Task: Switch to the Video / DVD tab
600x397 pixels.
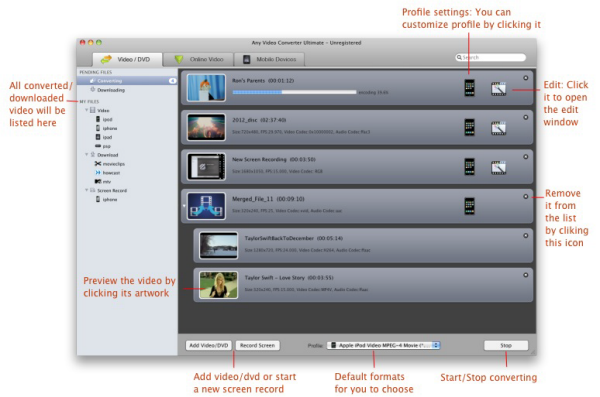Action: (x=127, y=59)
